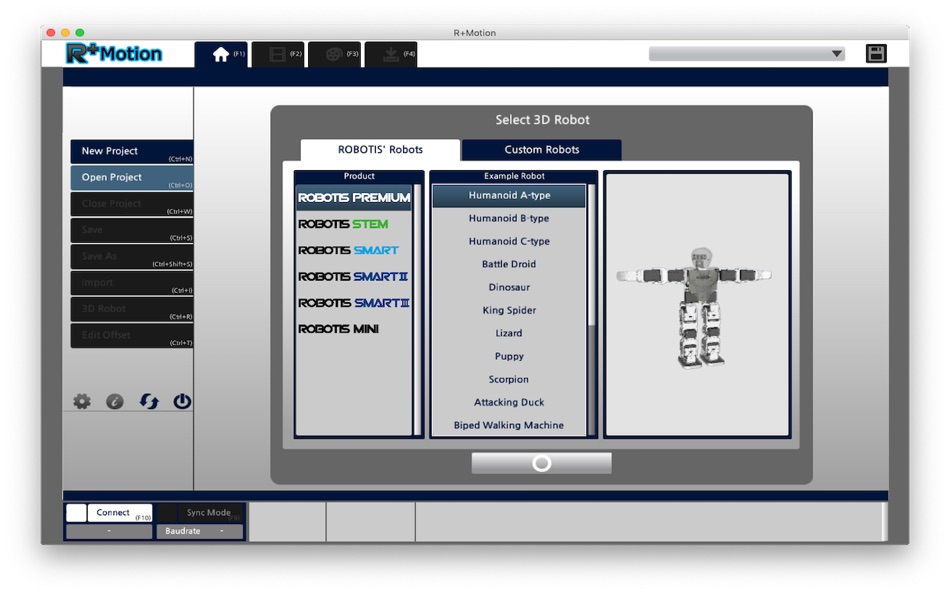
Task: Select Puppy example robot
Action: 509,356
